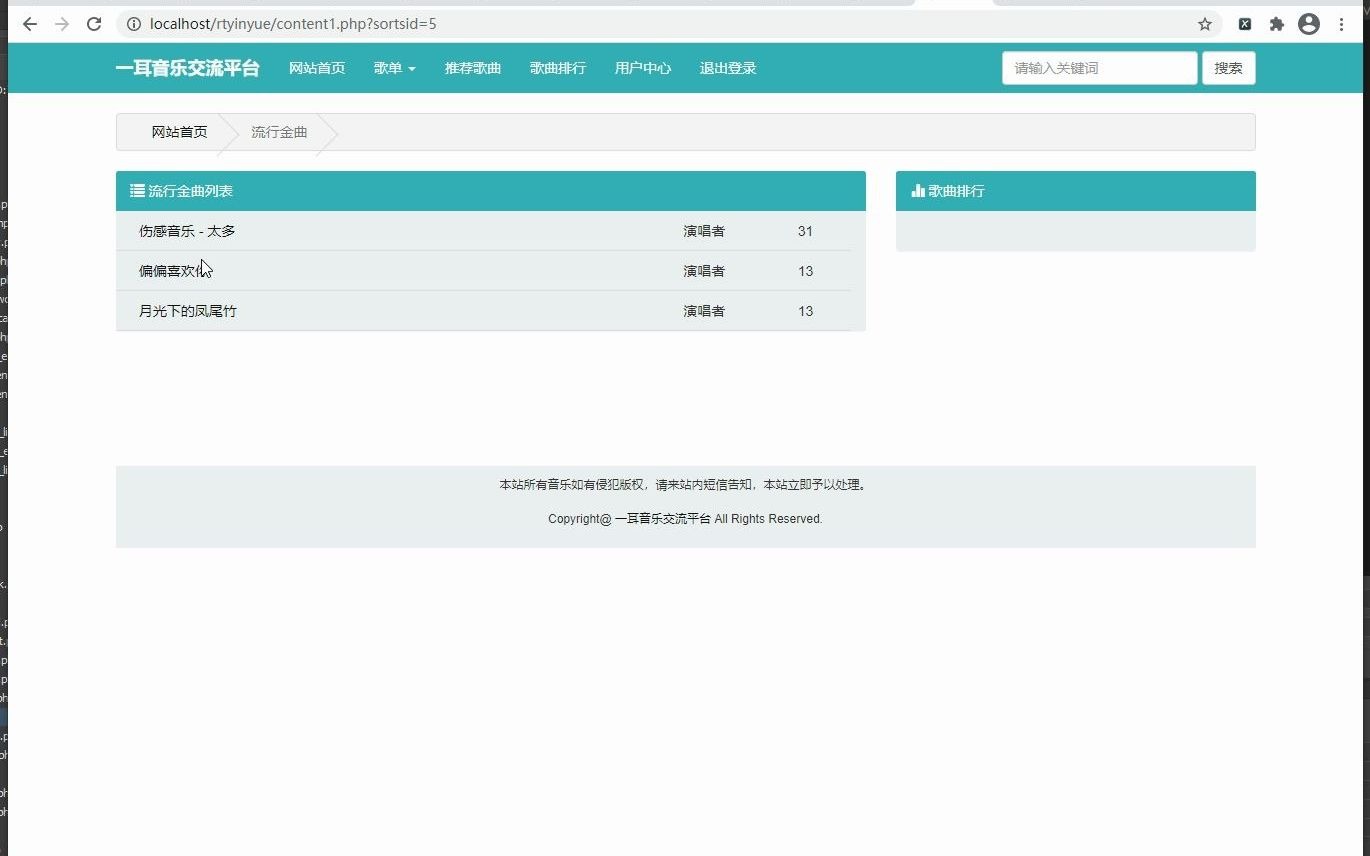
Task: Open the extensions puzzle icon
Action: (x=1276, y=24)
